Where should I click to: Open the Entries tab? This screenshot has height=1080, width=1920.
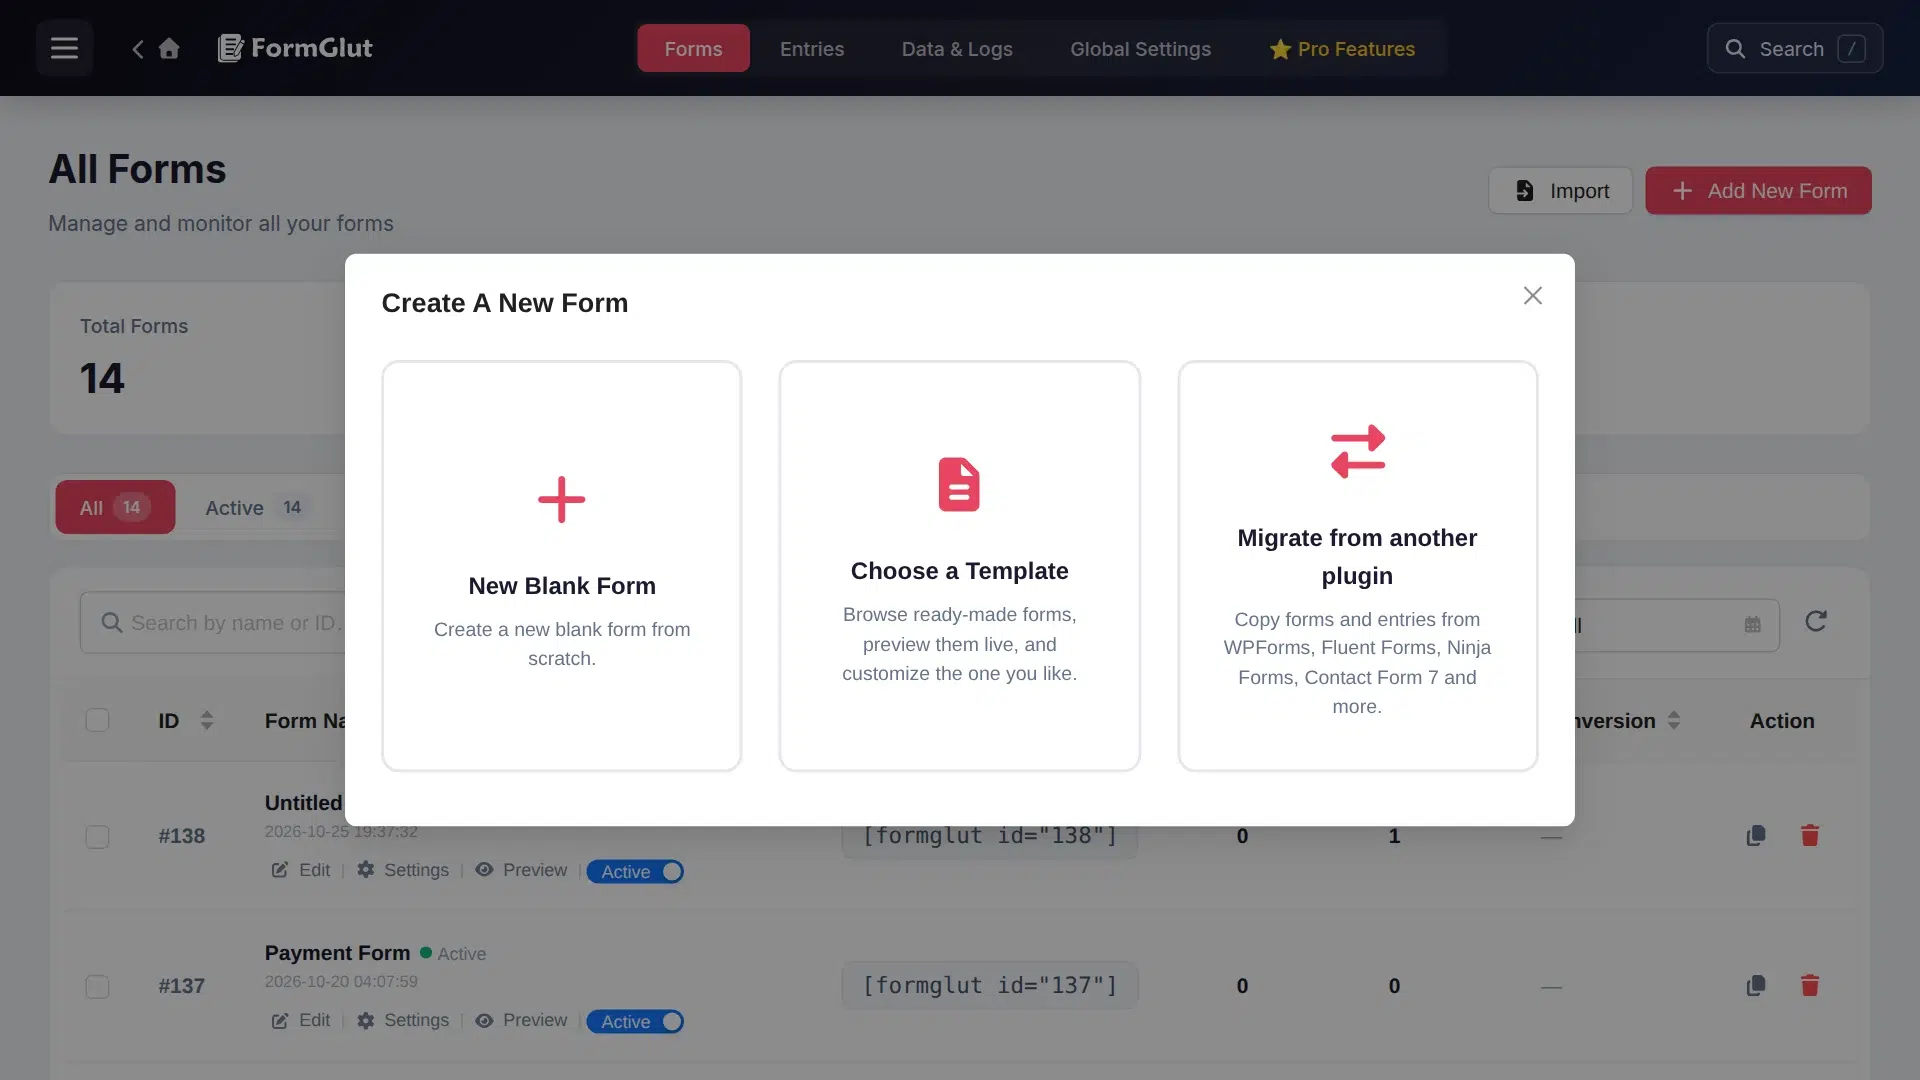pos(812,49)
